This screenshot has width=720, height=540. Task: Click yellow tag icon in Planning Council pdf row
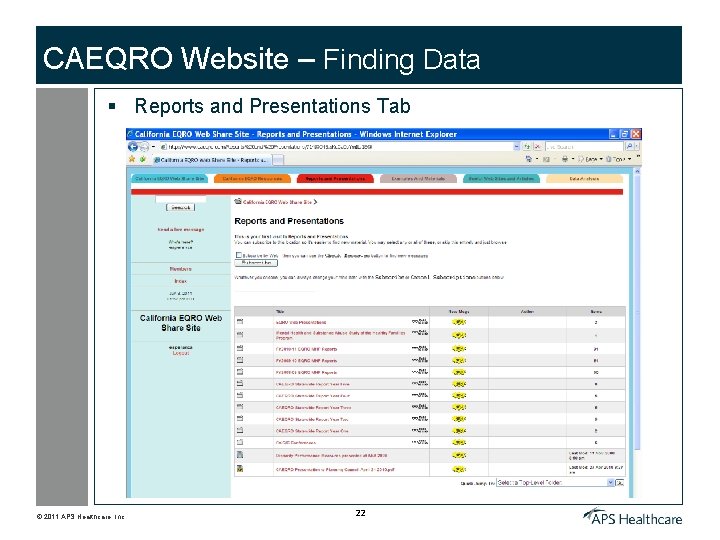click(459, 469)
